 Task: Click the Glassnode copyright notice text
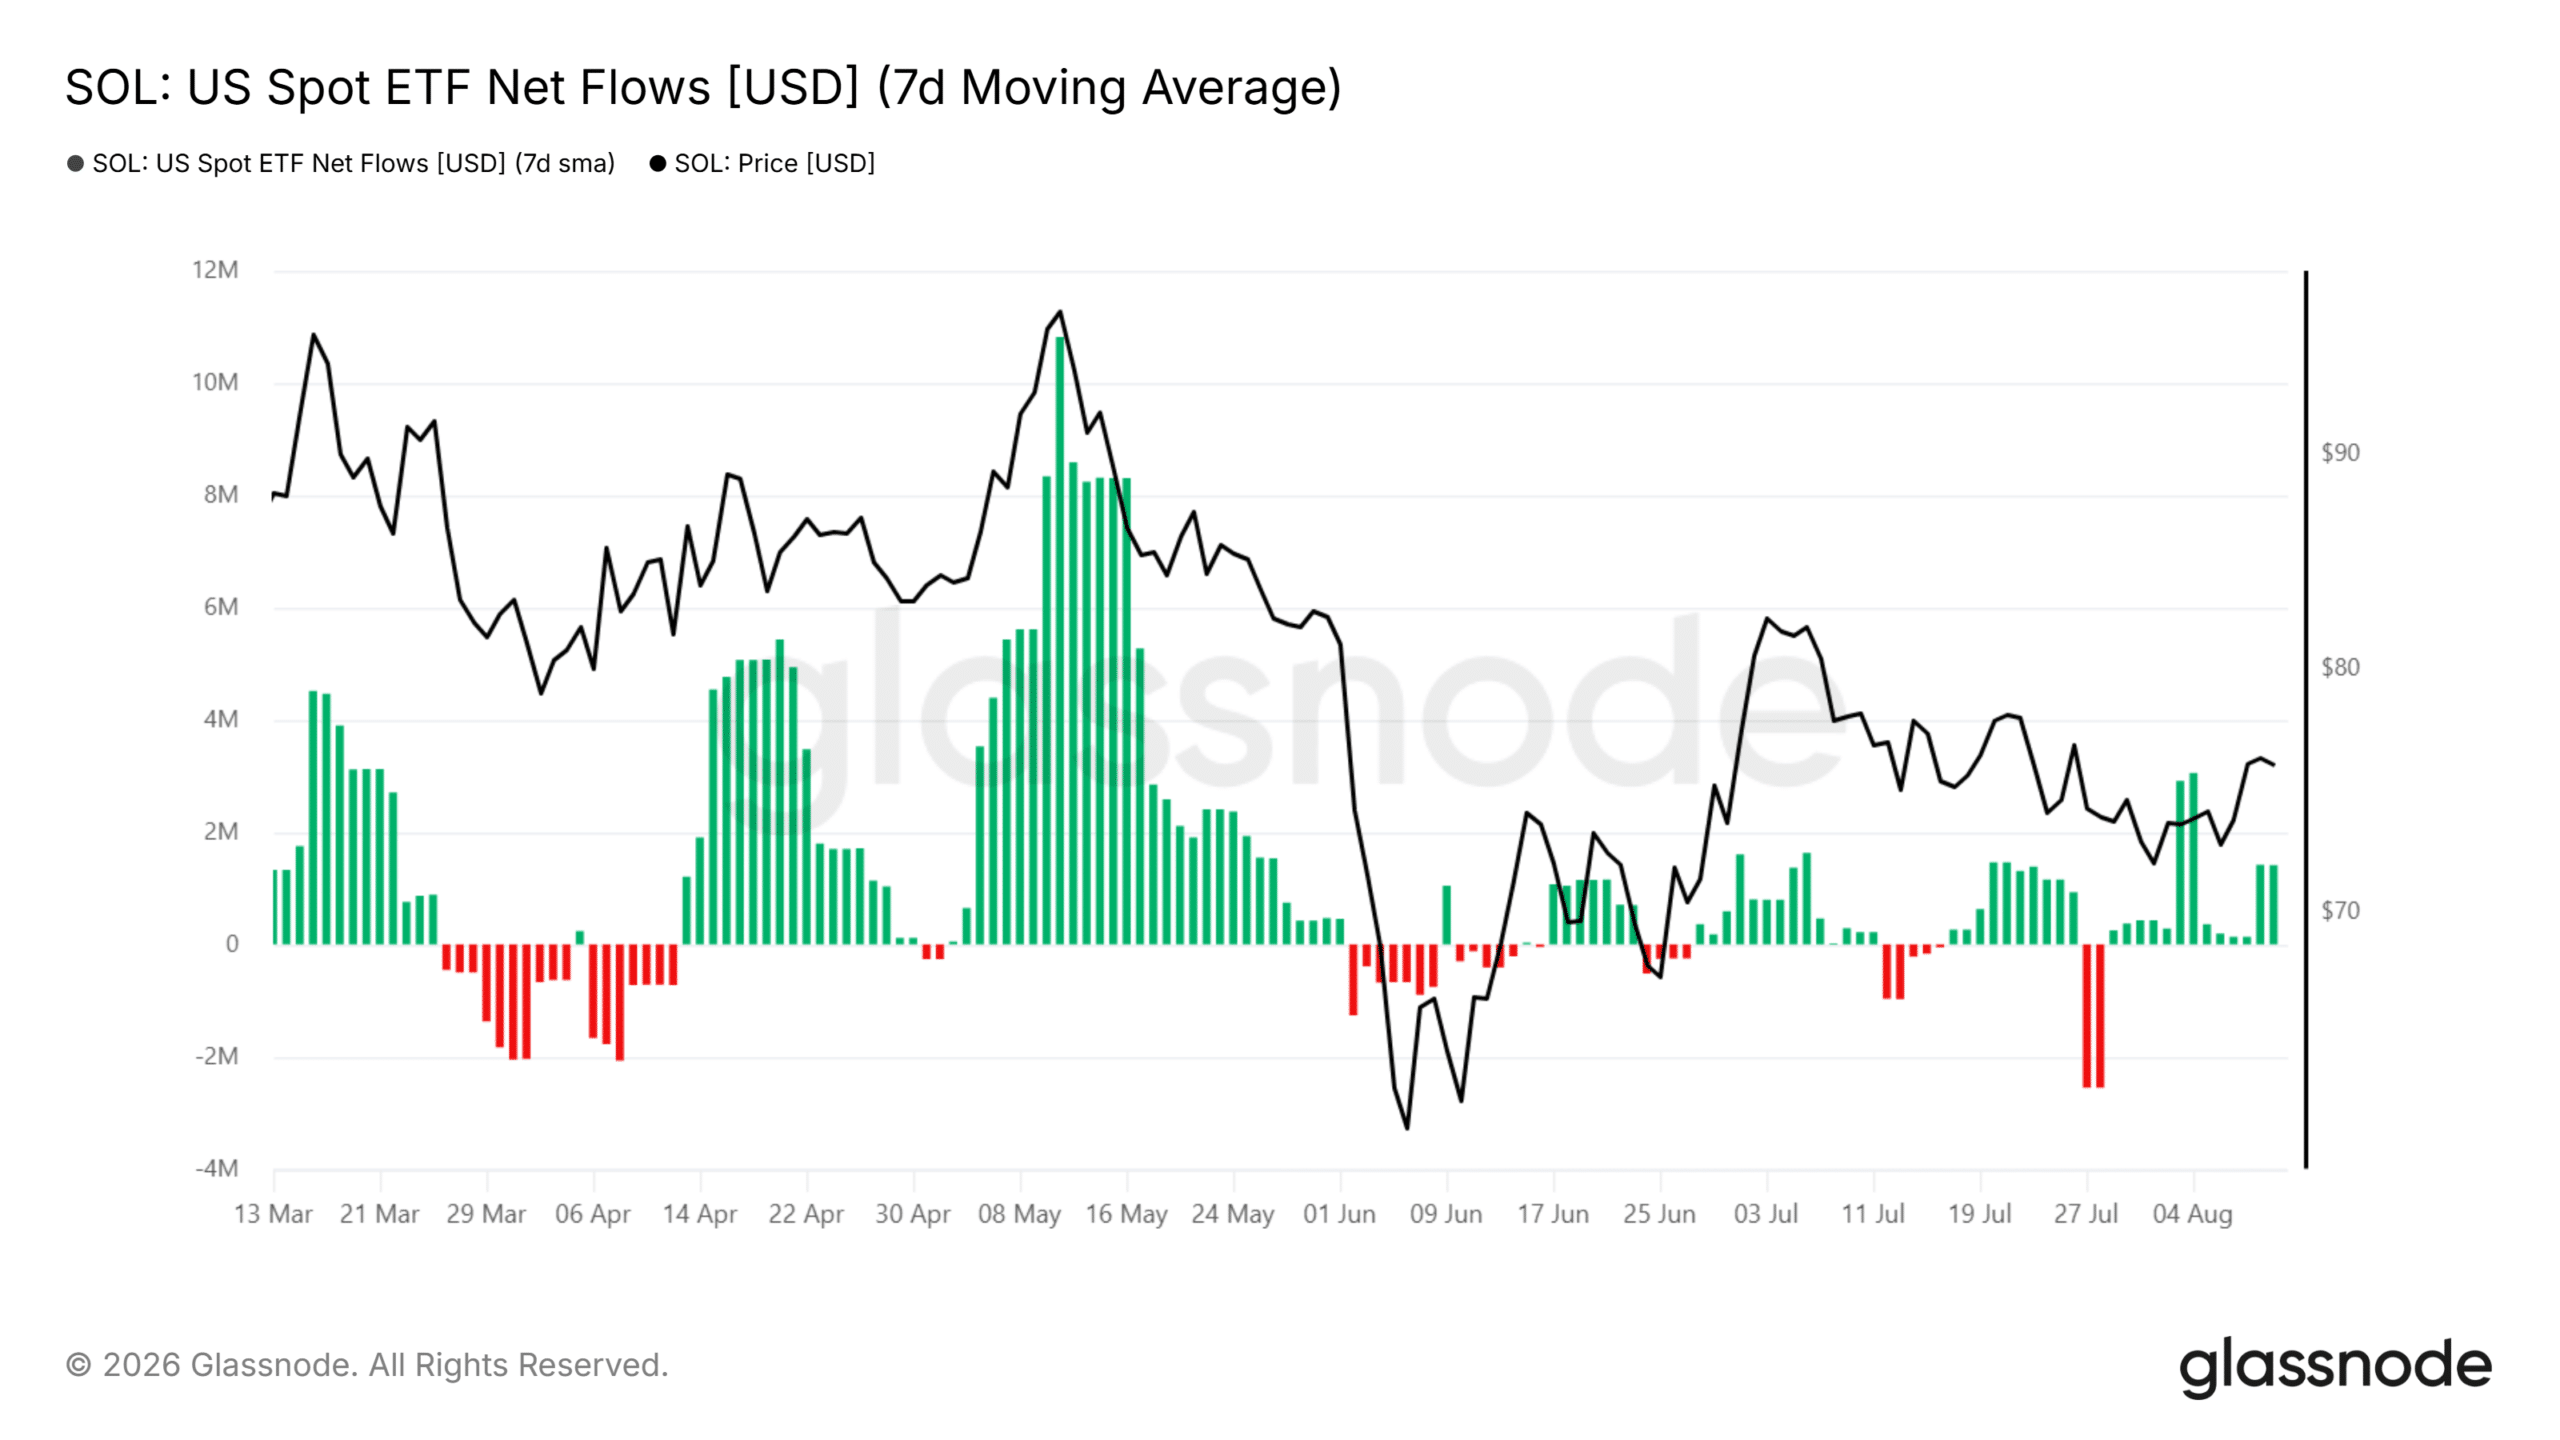pyautogui.click(x=367, y=1366)
